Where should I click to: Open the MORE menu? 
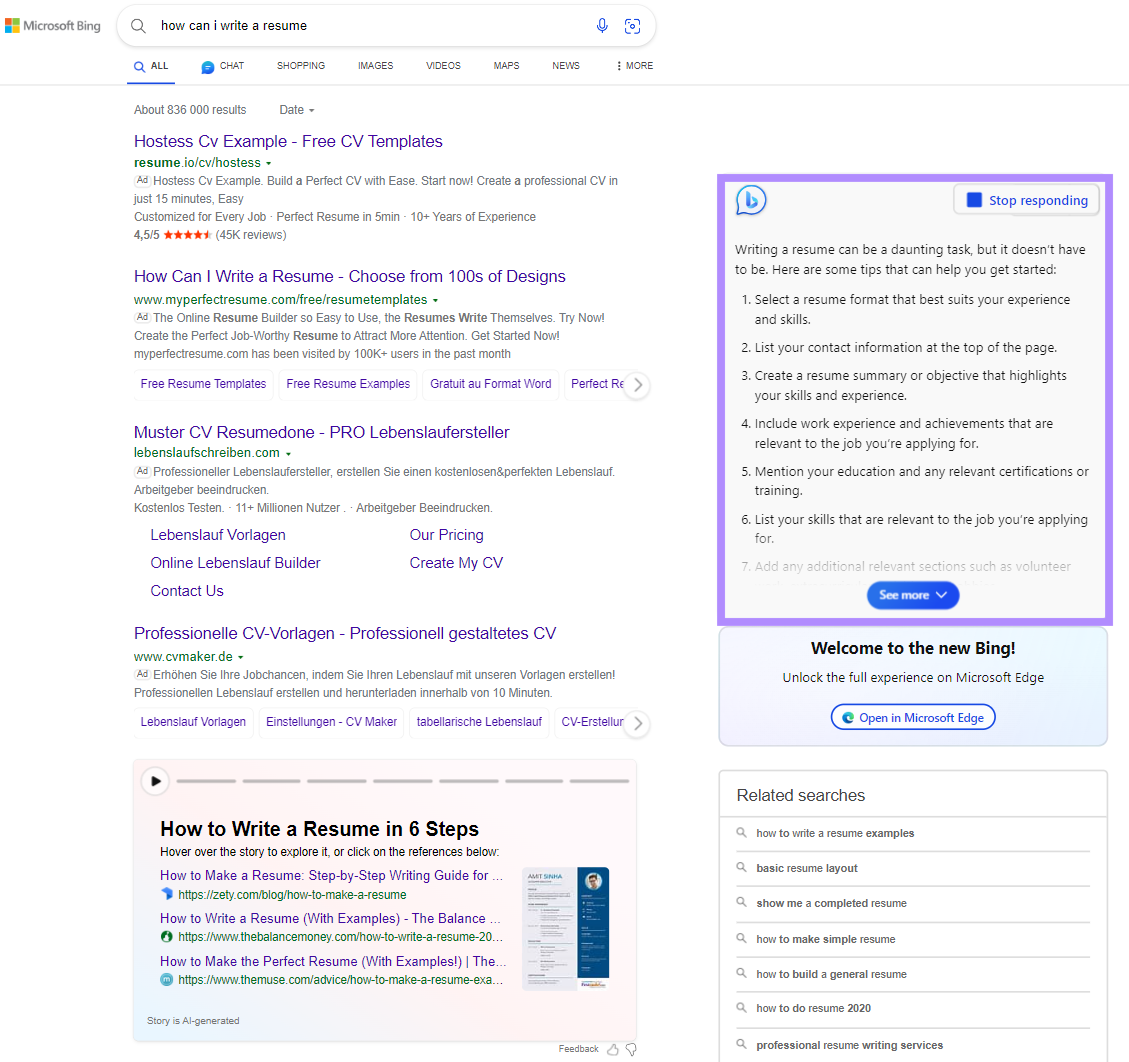coord(634,65)
